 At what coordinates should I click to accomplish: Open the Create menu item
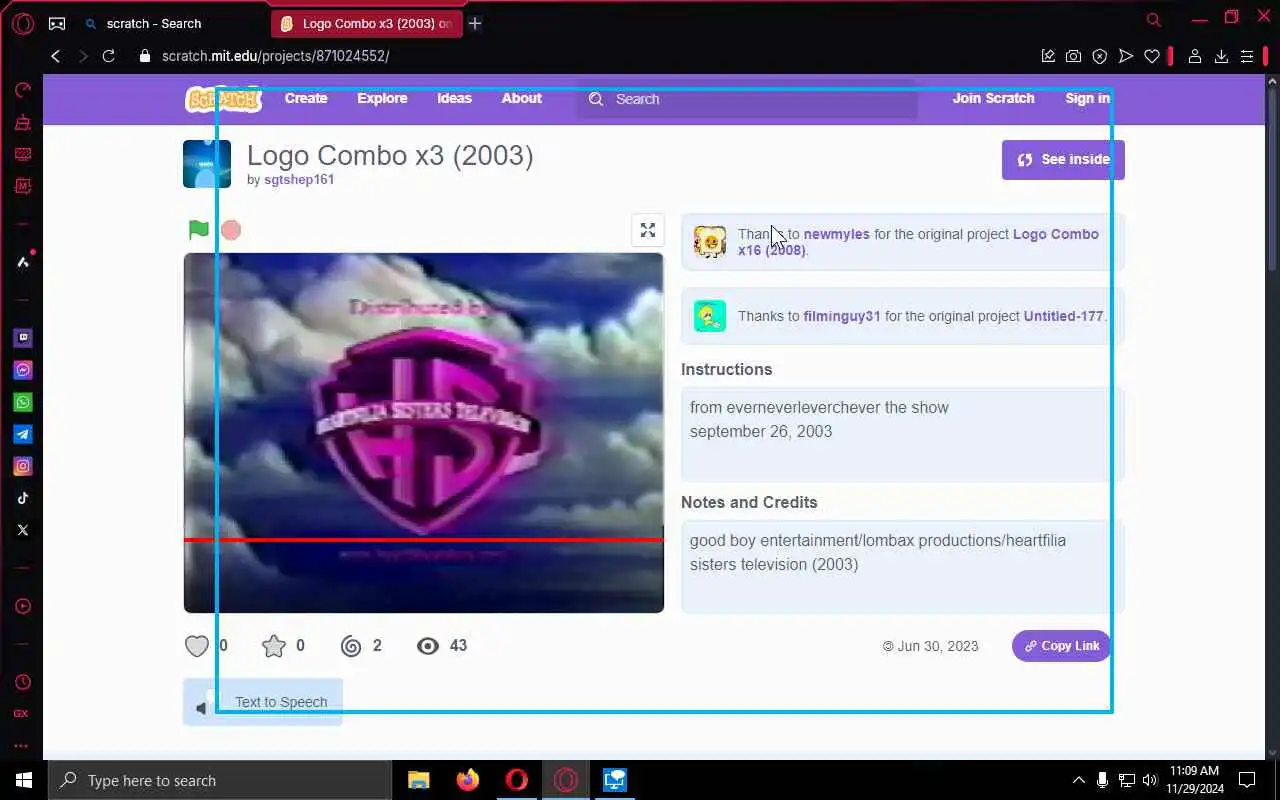click(306, 98)
